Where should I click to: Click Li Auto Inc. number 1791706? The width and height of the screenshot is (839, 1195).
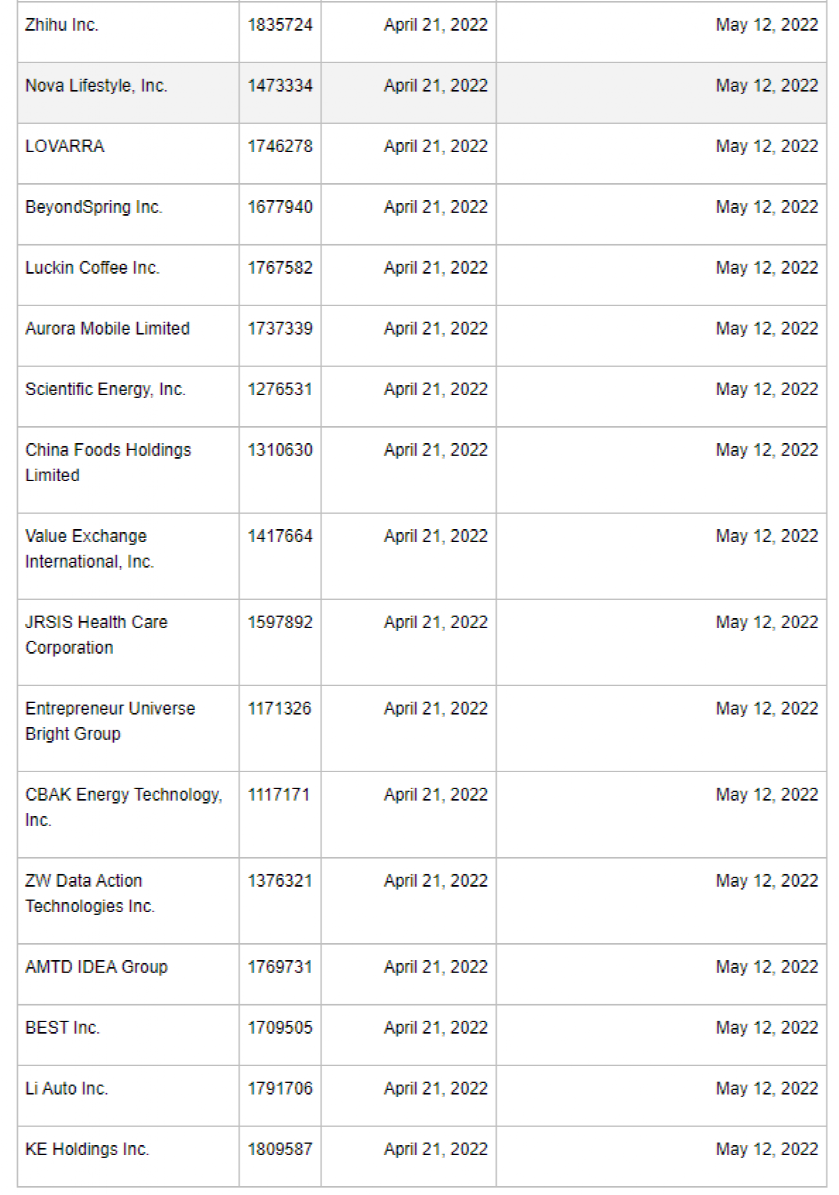point(280,1088)
